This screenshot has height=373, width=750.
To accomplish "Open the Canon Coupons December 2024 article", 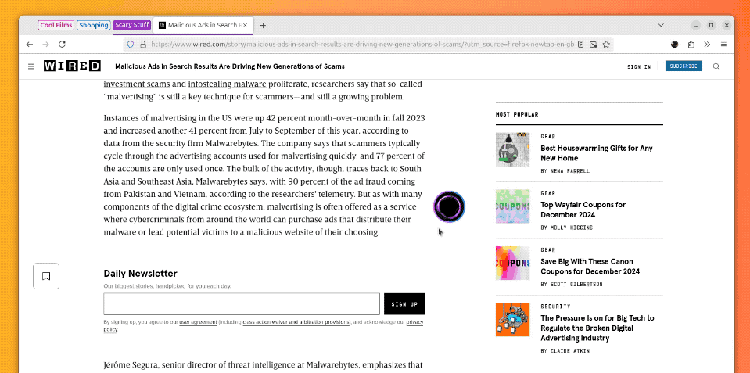I will 590,266.
